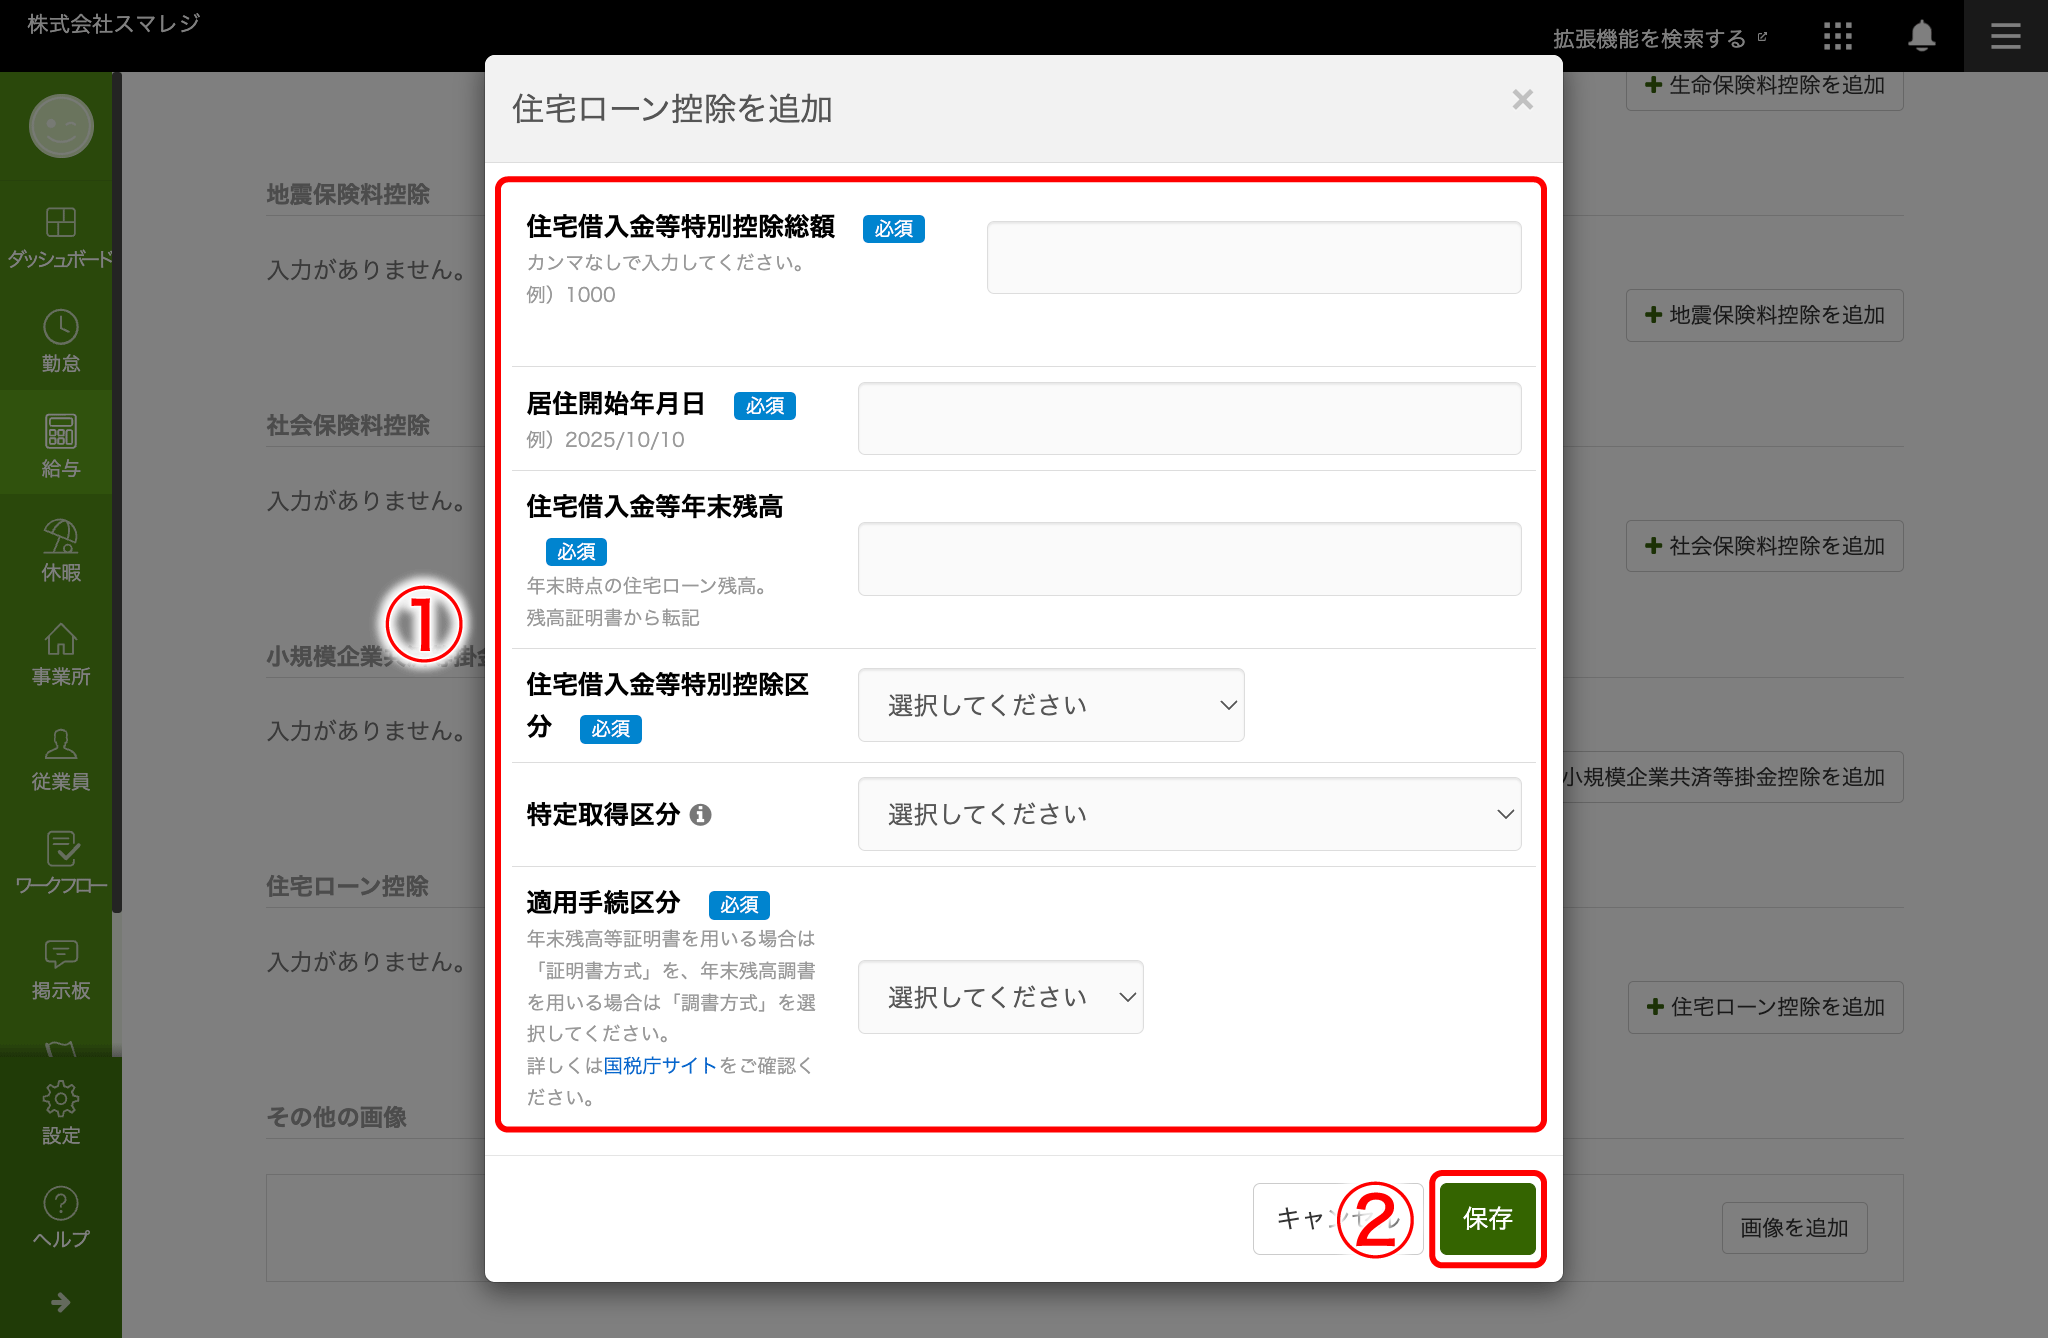Open the 特定取得区分 select box
The width and height of the screenshot is (2048, 1338).
[1189, 814]
